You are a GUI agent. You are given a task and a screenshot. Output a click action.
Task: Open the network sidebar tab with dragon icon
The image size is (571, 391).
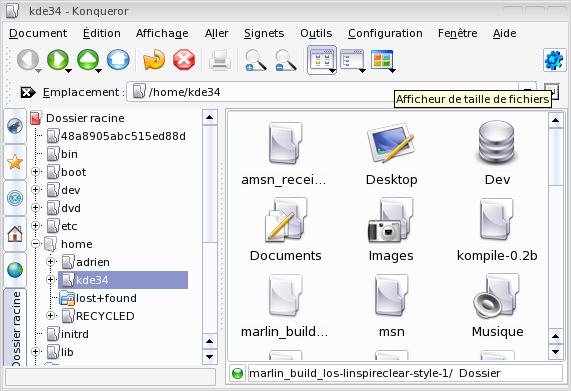[x=15, y=126]
